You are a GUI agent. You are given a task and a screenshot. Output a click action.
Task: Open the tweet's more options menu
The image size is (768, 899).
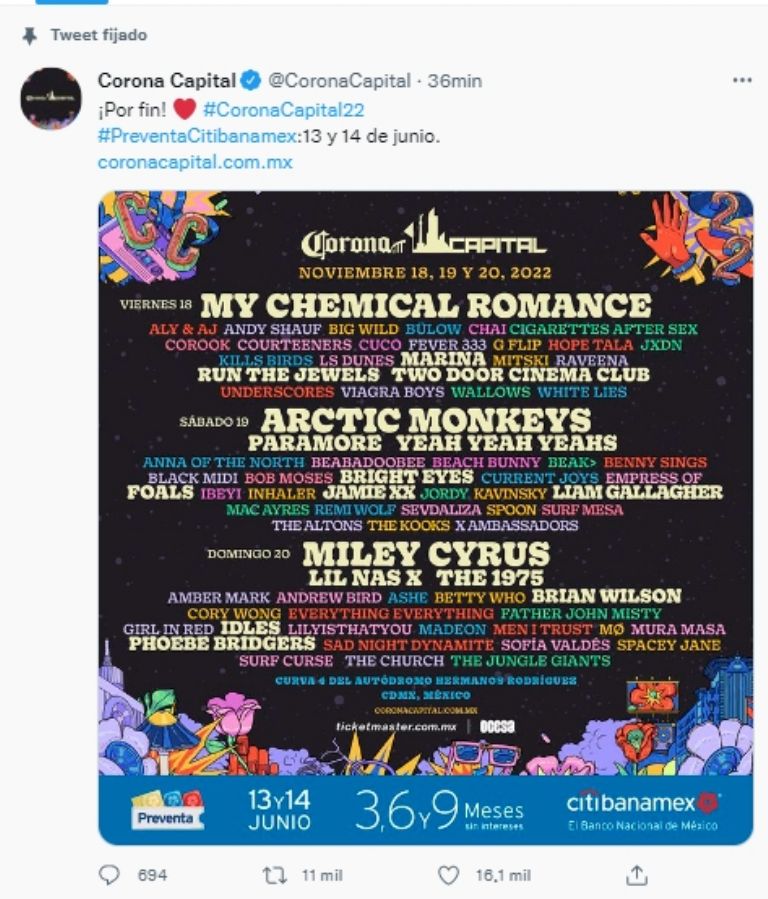[741, 80]
